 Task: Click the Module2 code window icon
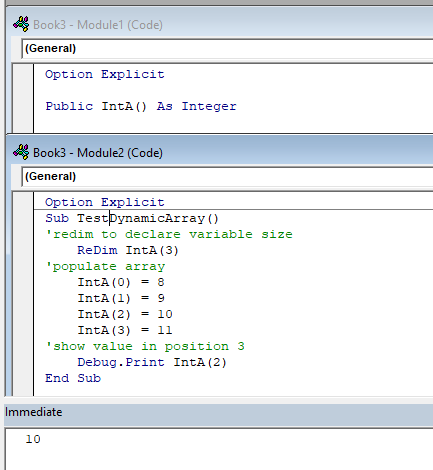click(21, 152)
